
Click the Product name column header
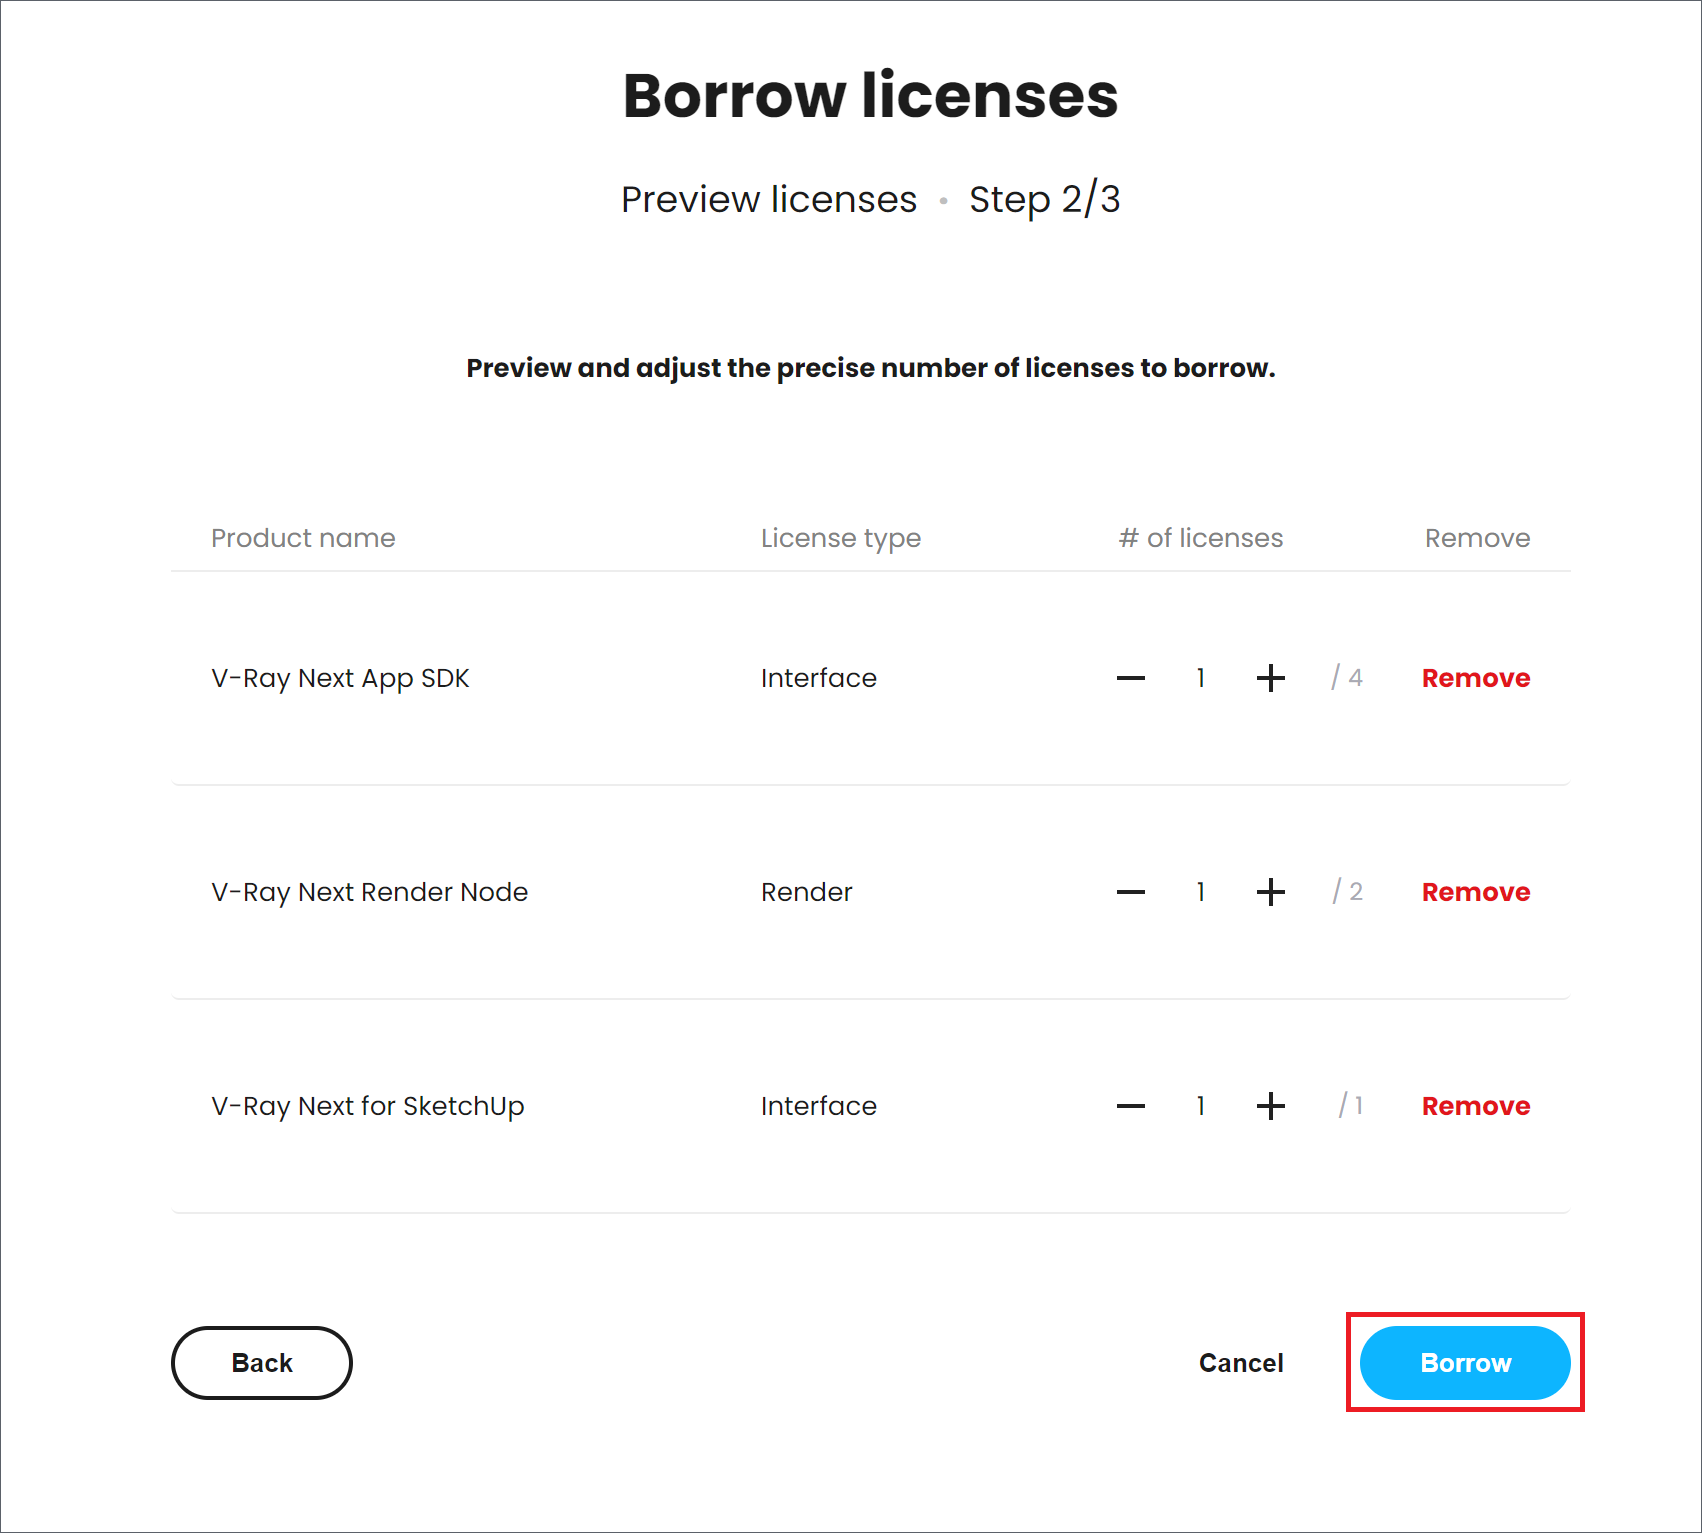tap(303, 538)
